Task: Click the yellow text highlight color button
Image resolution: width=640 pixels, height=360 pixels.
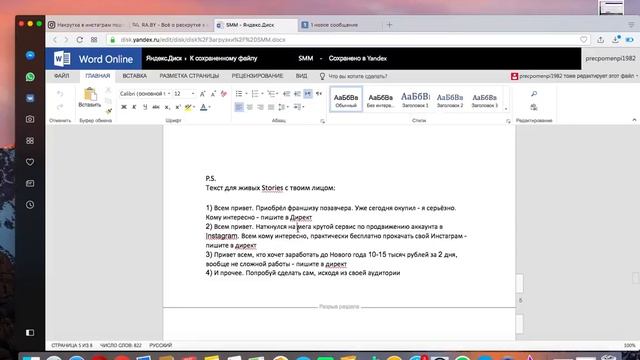Action: click(x=188, y=107)
